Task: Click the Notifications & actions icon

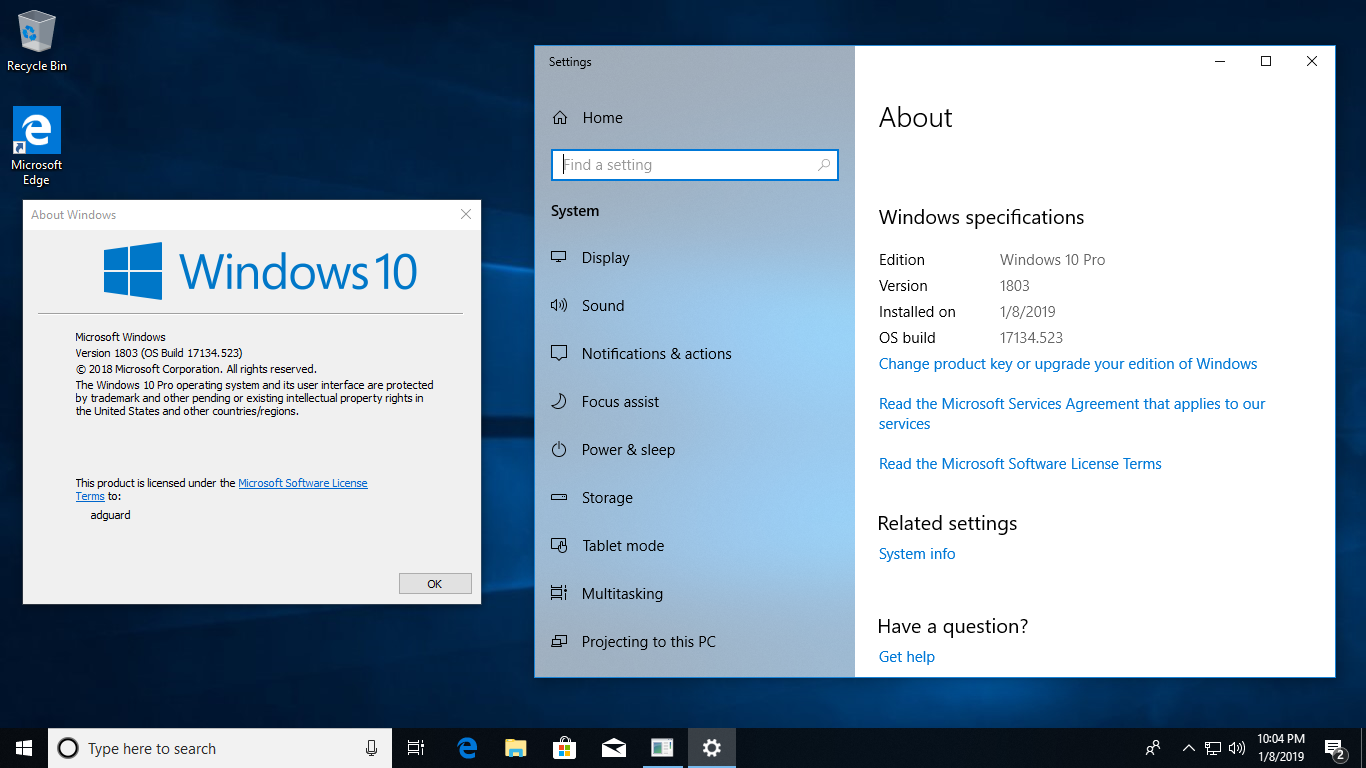Action: tap(559, 354)
